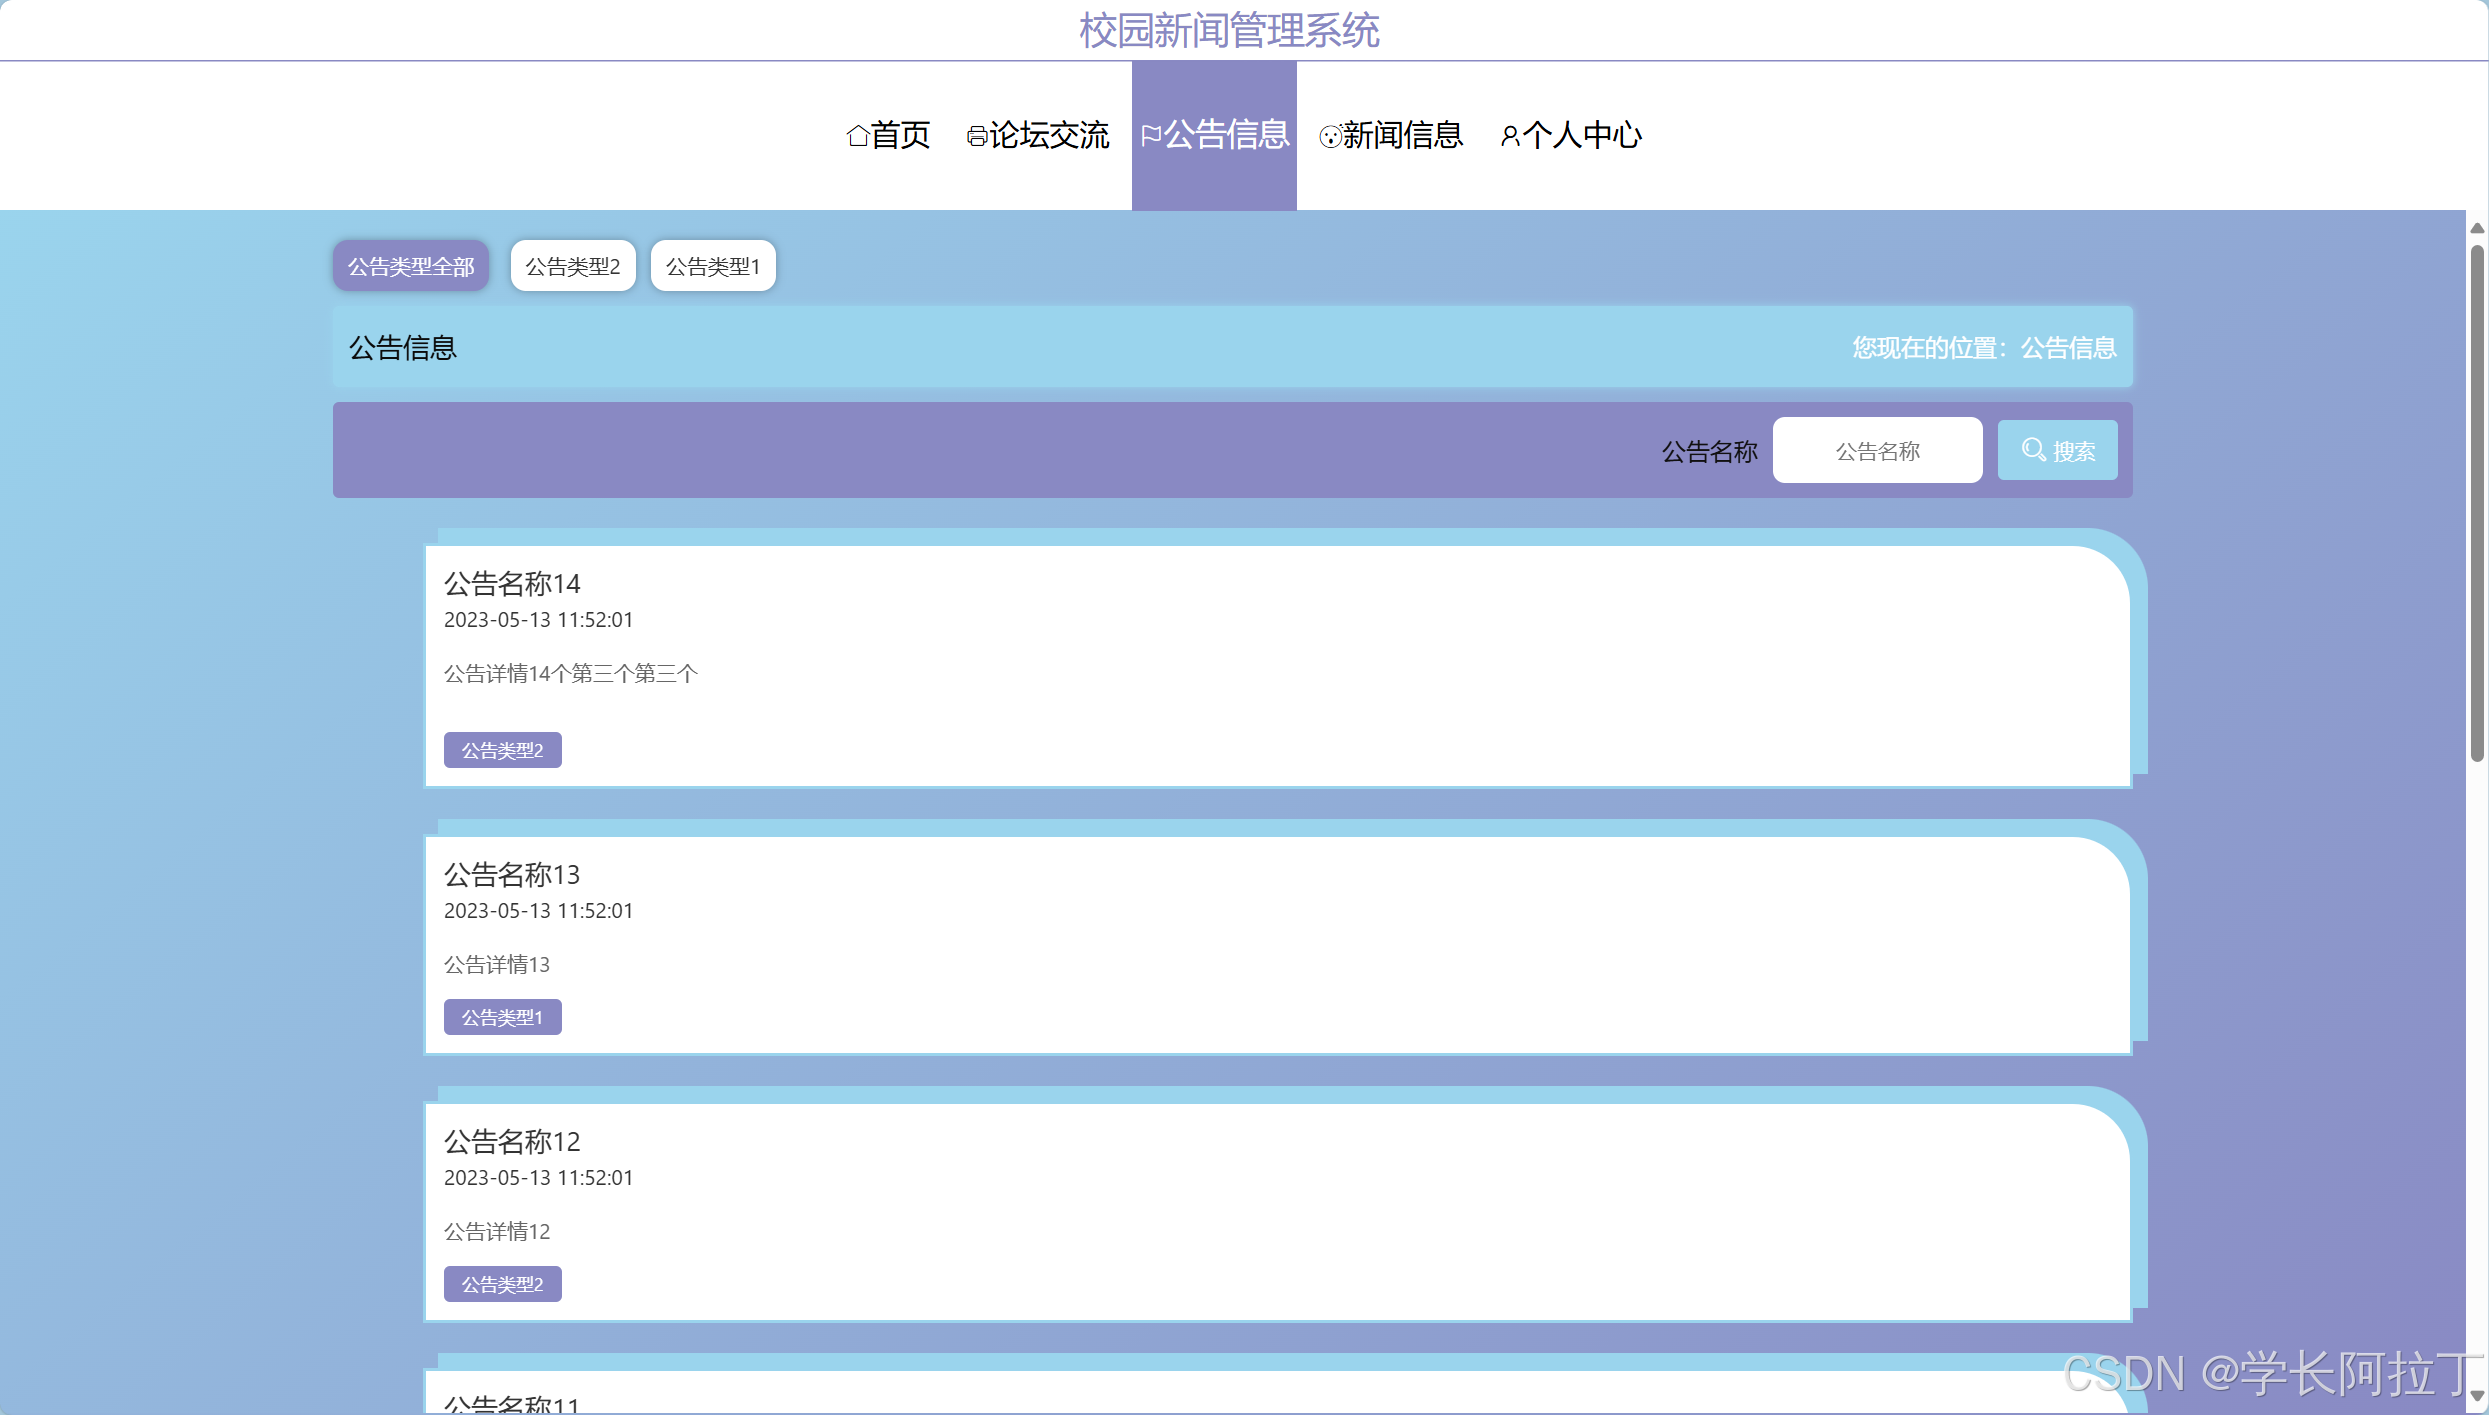Screen dimensions: 2489x1415
Task: Click the user icon beside 个人中心
Action: point(1509,136)
